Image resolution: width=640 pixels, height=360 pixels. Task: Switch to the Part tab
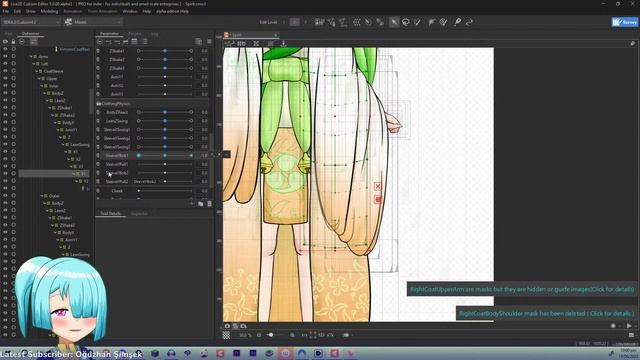tap(8, 34)
